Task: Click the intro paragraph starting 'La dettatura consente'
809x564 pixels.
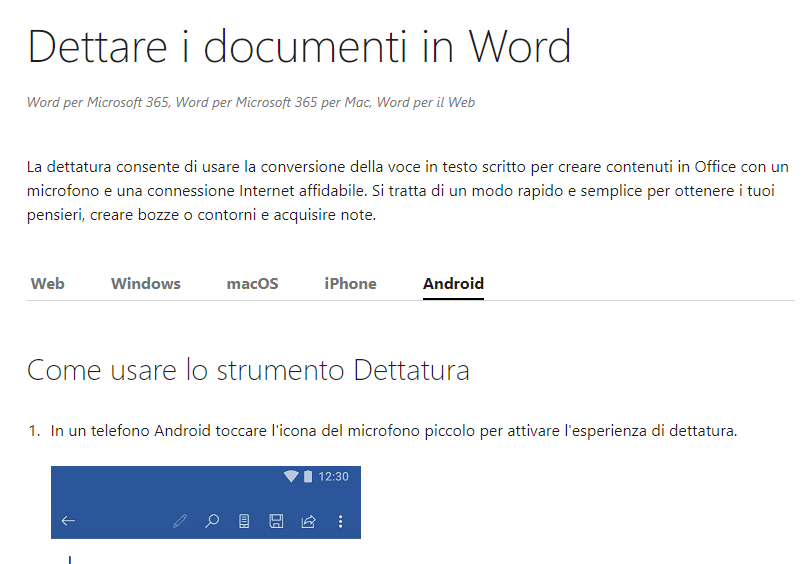Action: tap(408, 190)
